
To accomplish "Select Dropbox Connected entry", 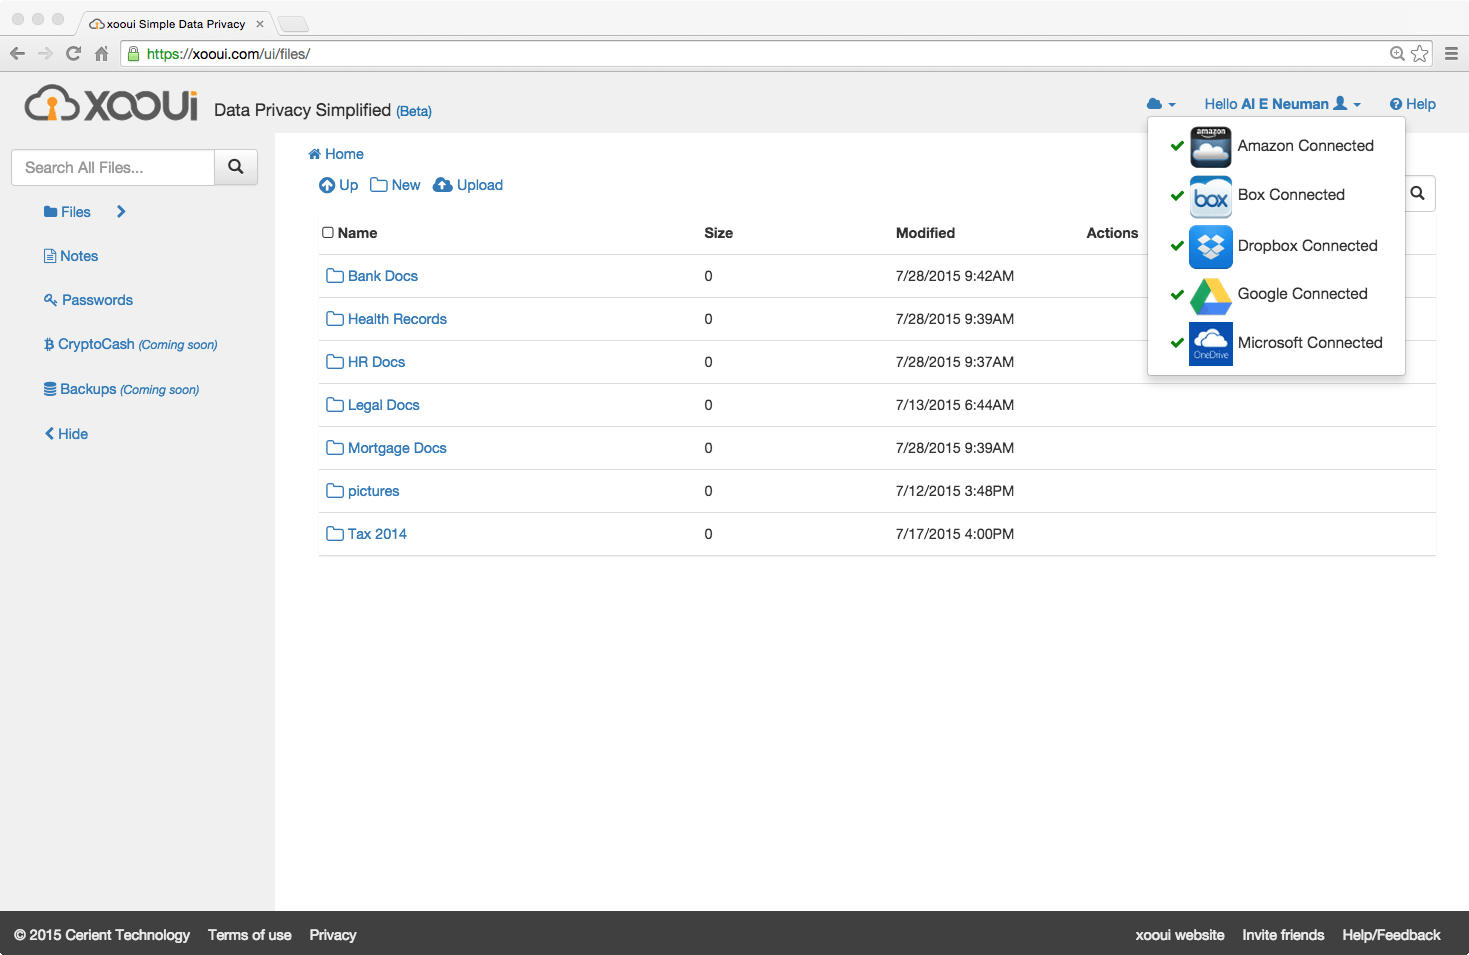I will (1276, 246).
